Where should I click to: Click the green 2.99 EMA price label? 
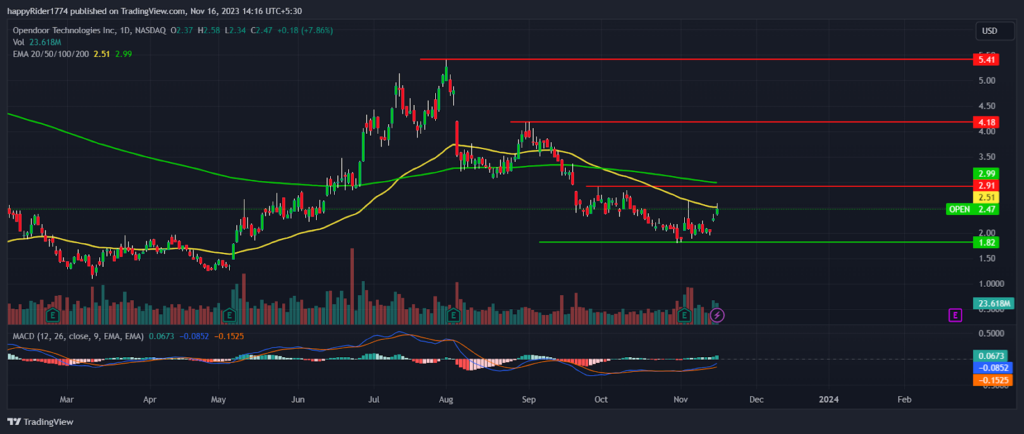click(x=984, y=174)
